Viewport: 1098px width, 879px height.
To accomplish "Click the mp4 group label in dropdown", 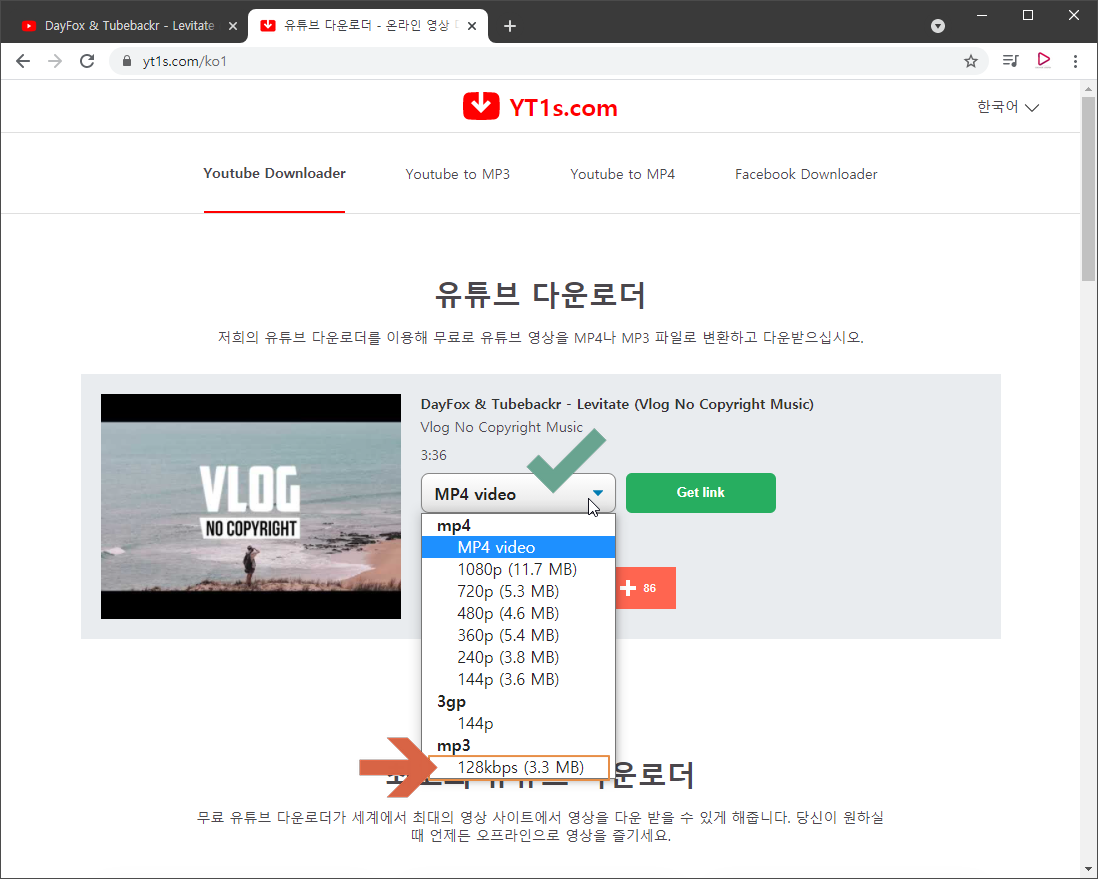I will [454, 525].
